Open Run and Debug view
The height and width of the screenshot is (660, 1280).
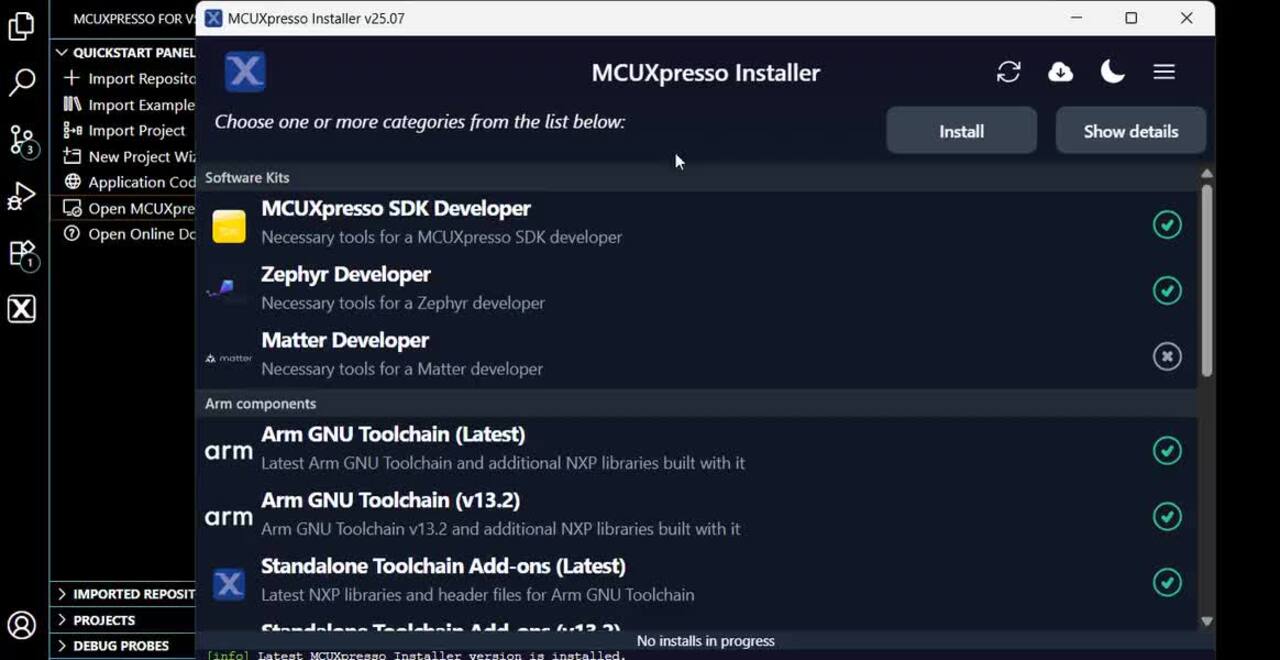(22, 196)
